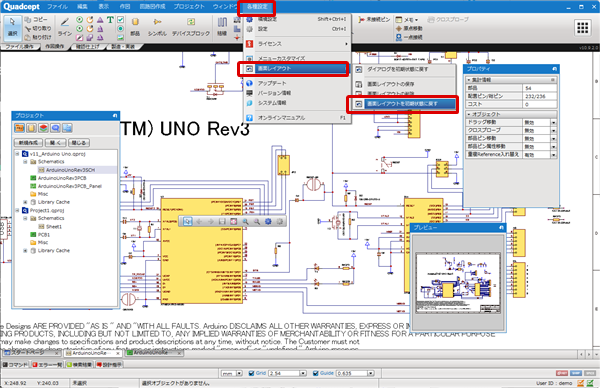600x388 pixels.
Task: Choose the ライン line drawing tool
Action: point(65,27)
